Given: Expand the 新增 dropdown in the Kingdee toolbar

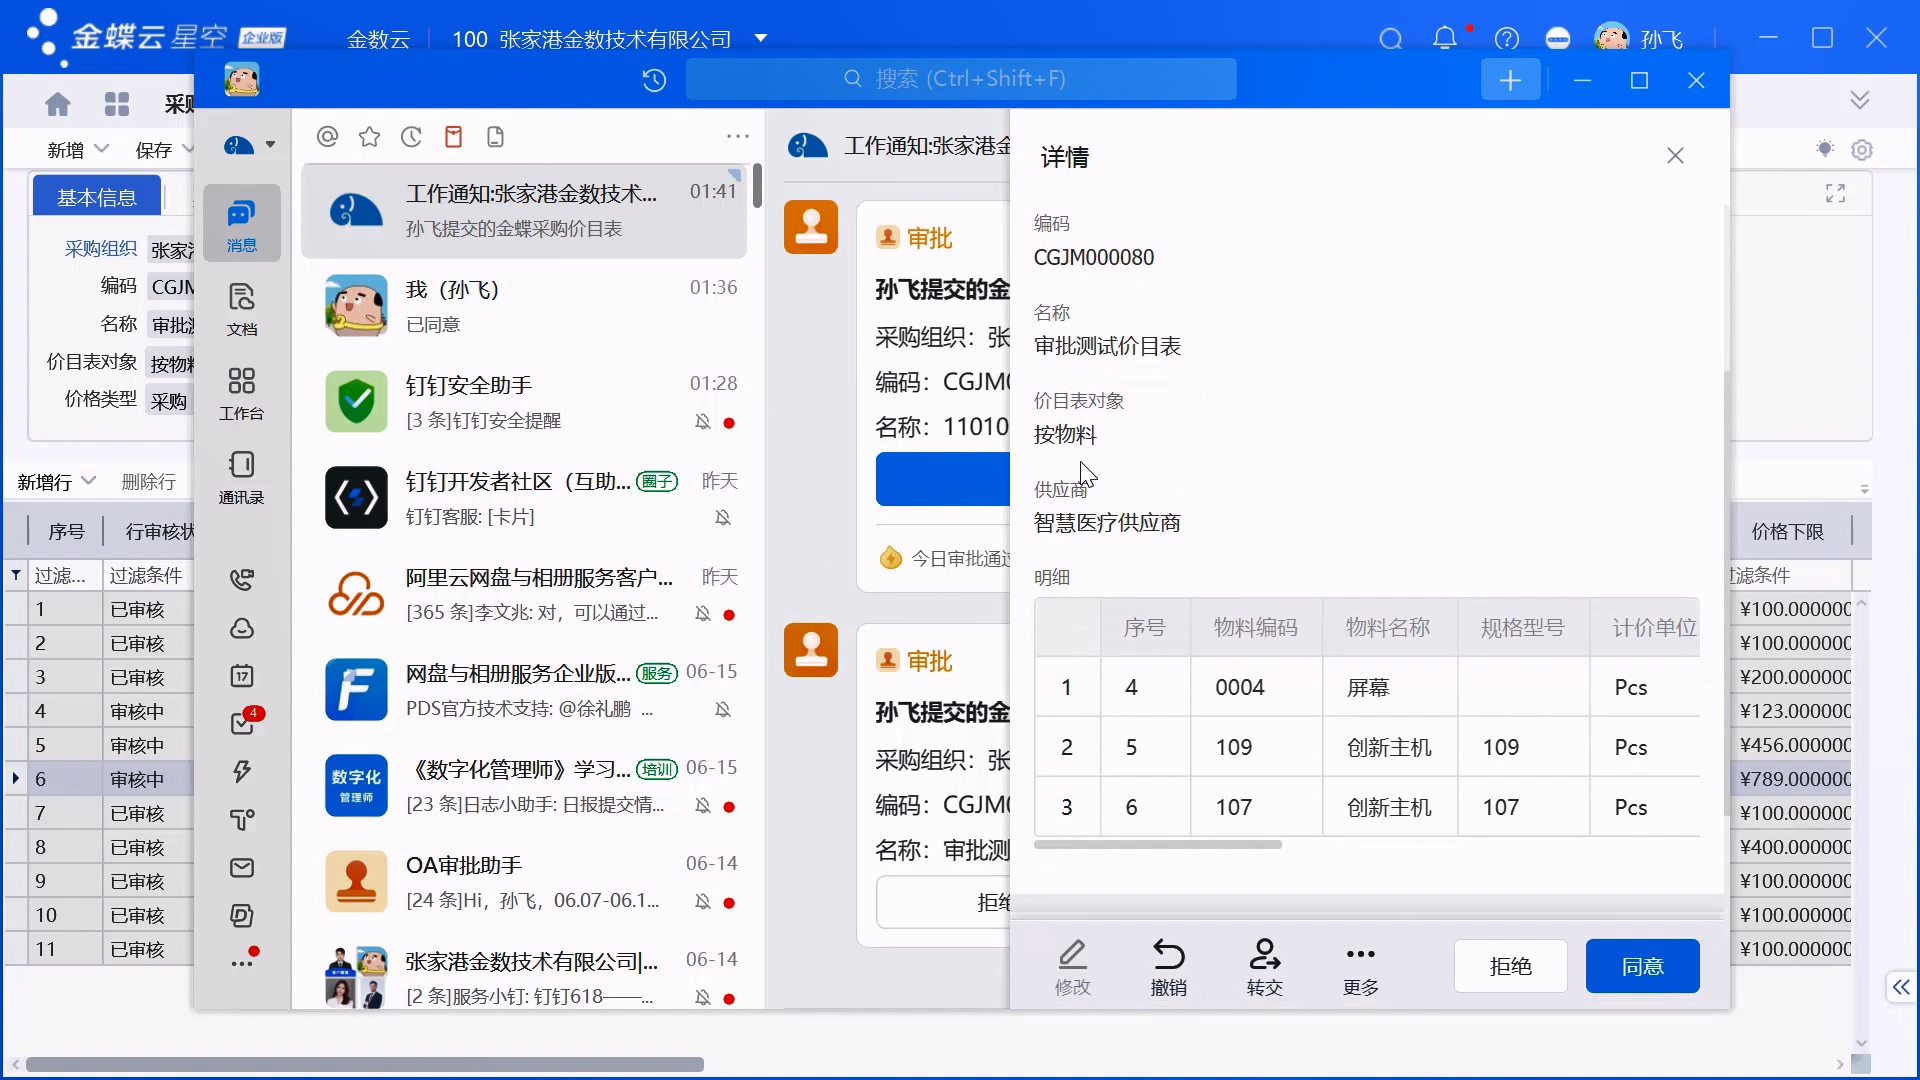Looking at the screenshot, I should click(x=101, y=149).
